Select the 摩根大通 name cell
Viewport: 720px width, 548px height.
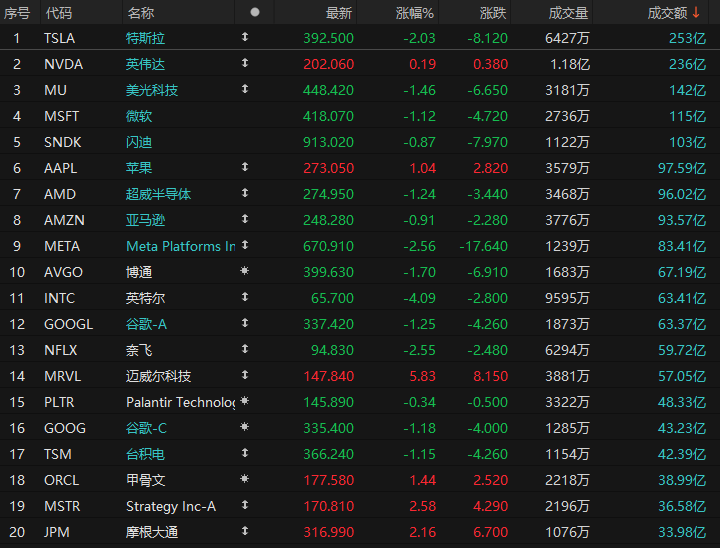pos(152,532)
